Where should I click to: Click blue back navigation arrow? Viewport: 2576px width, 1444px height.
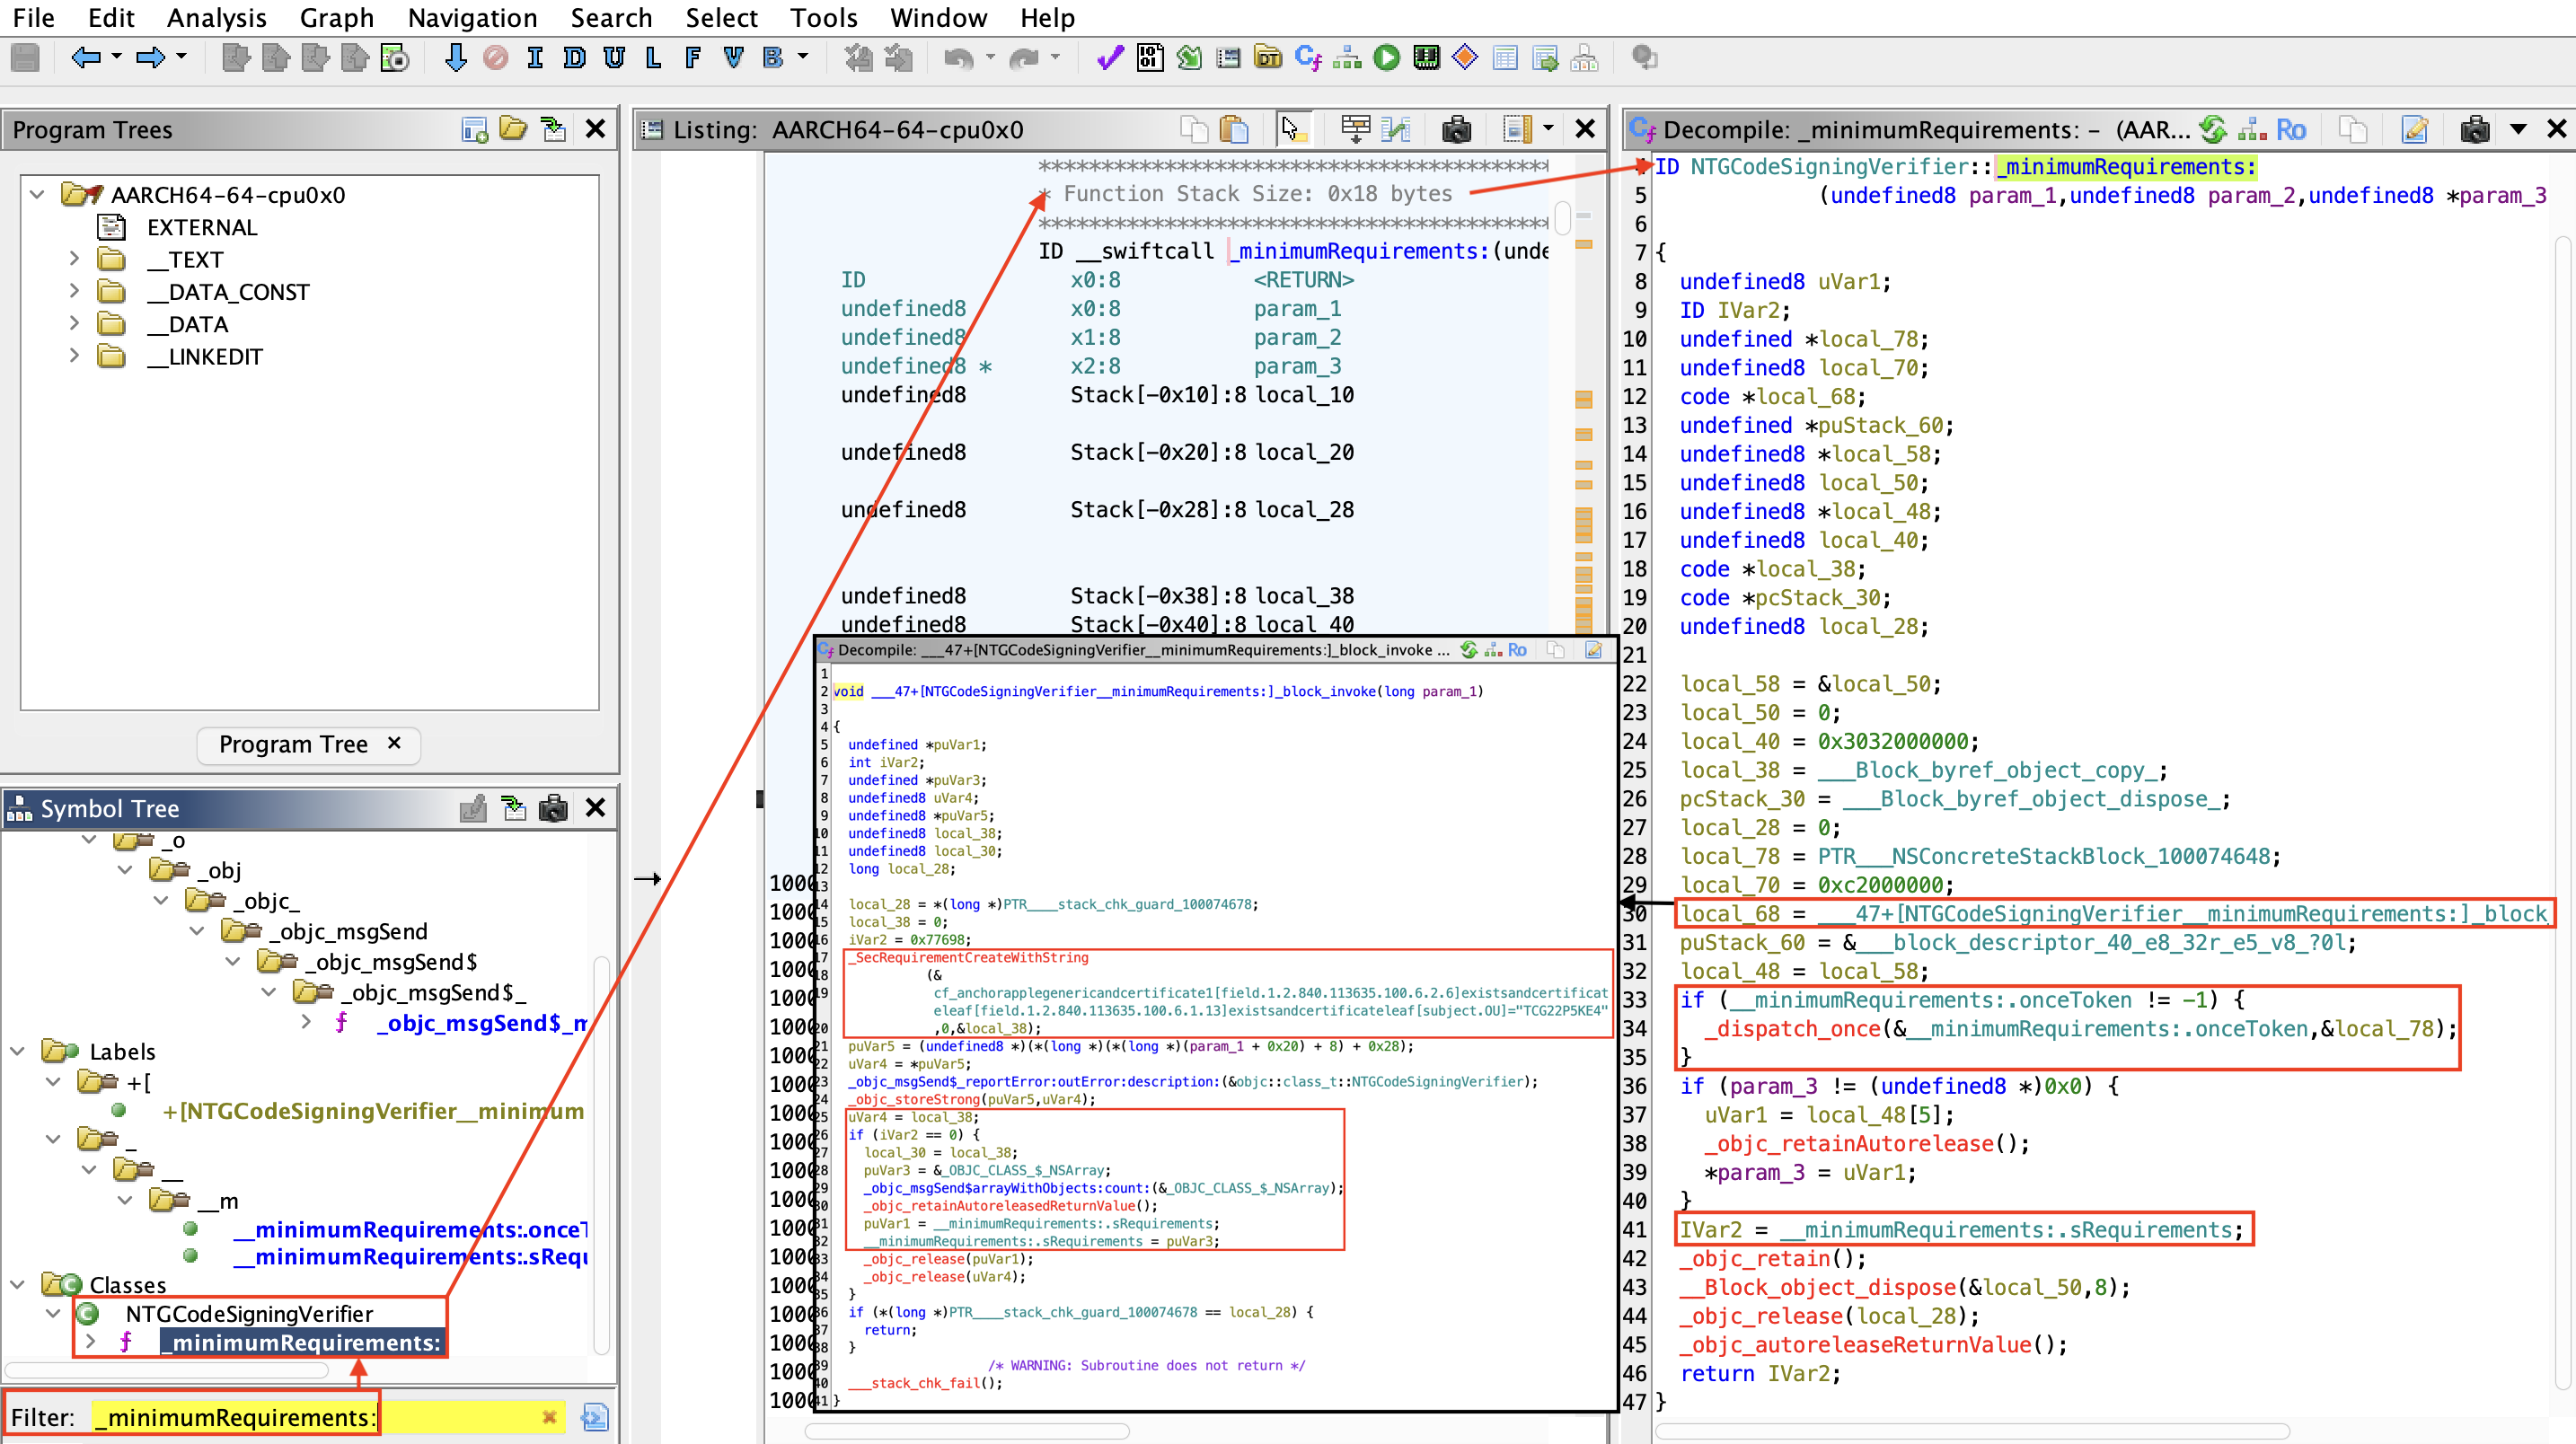pyautogui.click(x=86, y=58)
